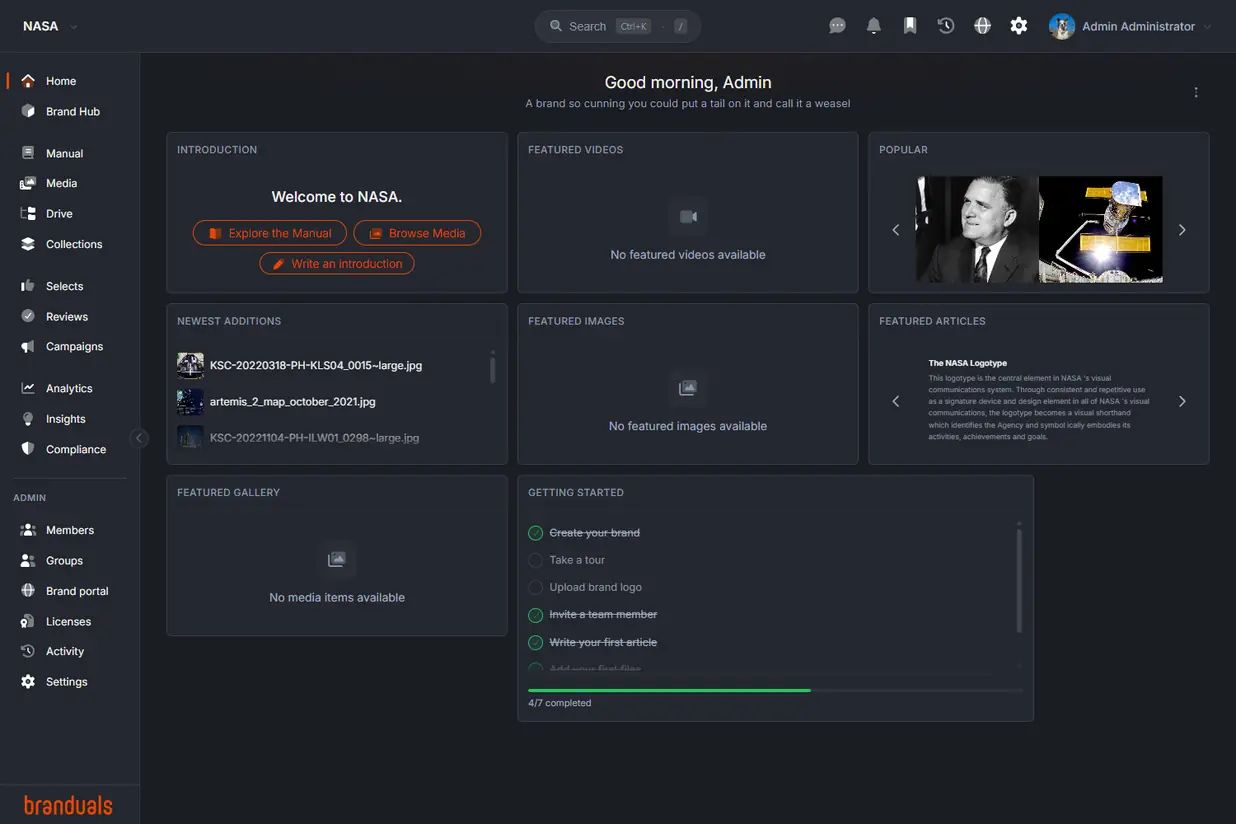Click the Collections stack icon

[x=28, y=244]
